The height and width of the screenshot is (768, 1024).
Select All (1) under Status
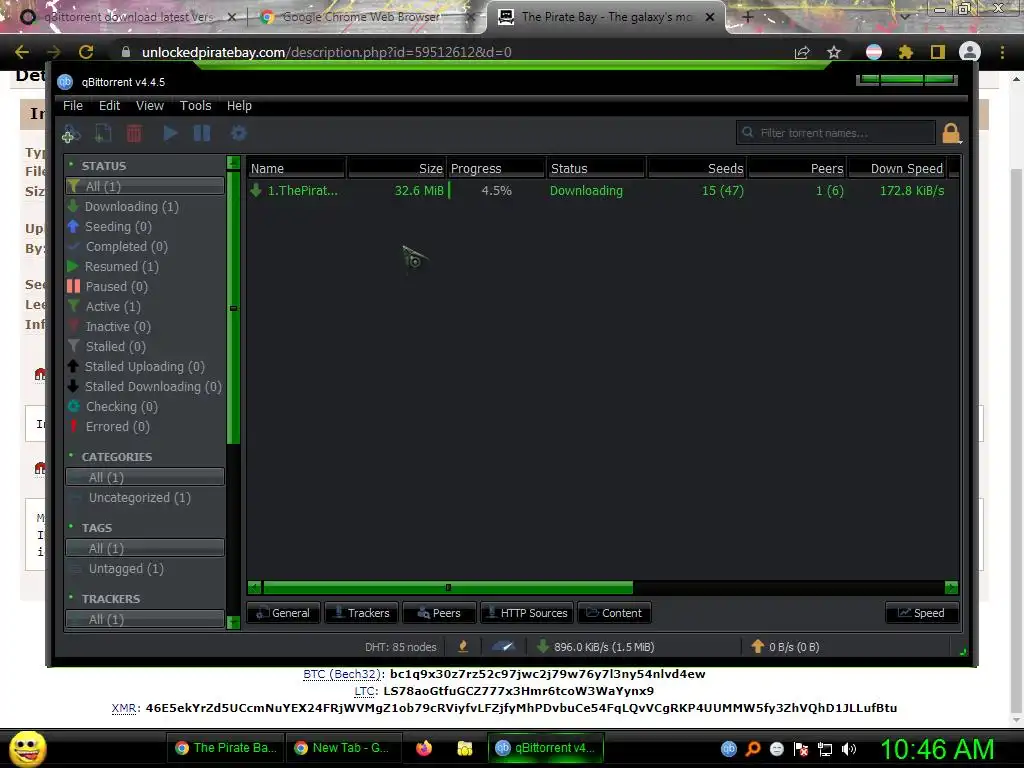pyautogui.click(x=145, y=186)
